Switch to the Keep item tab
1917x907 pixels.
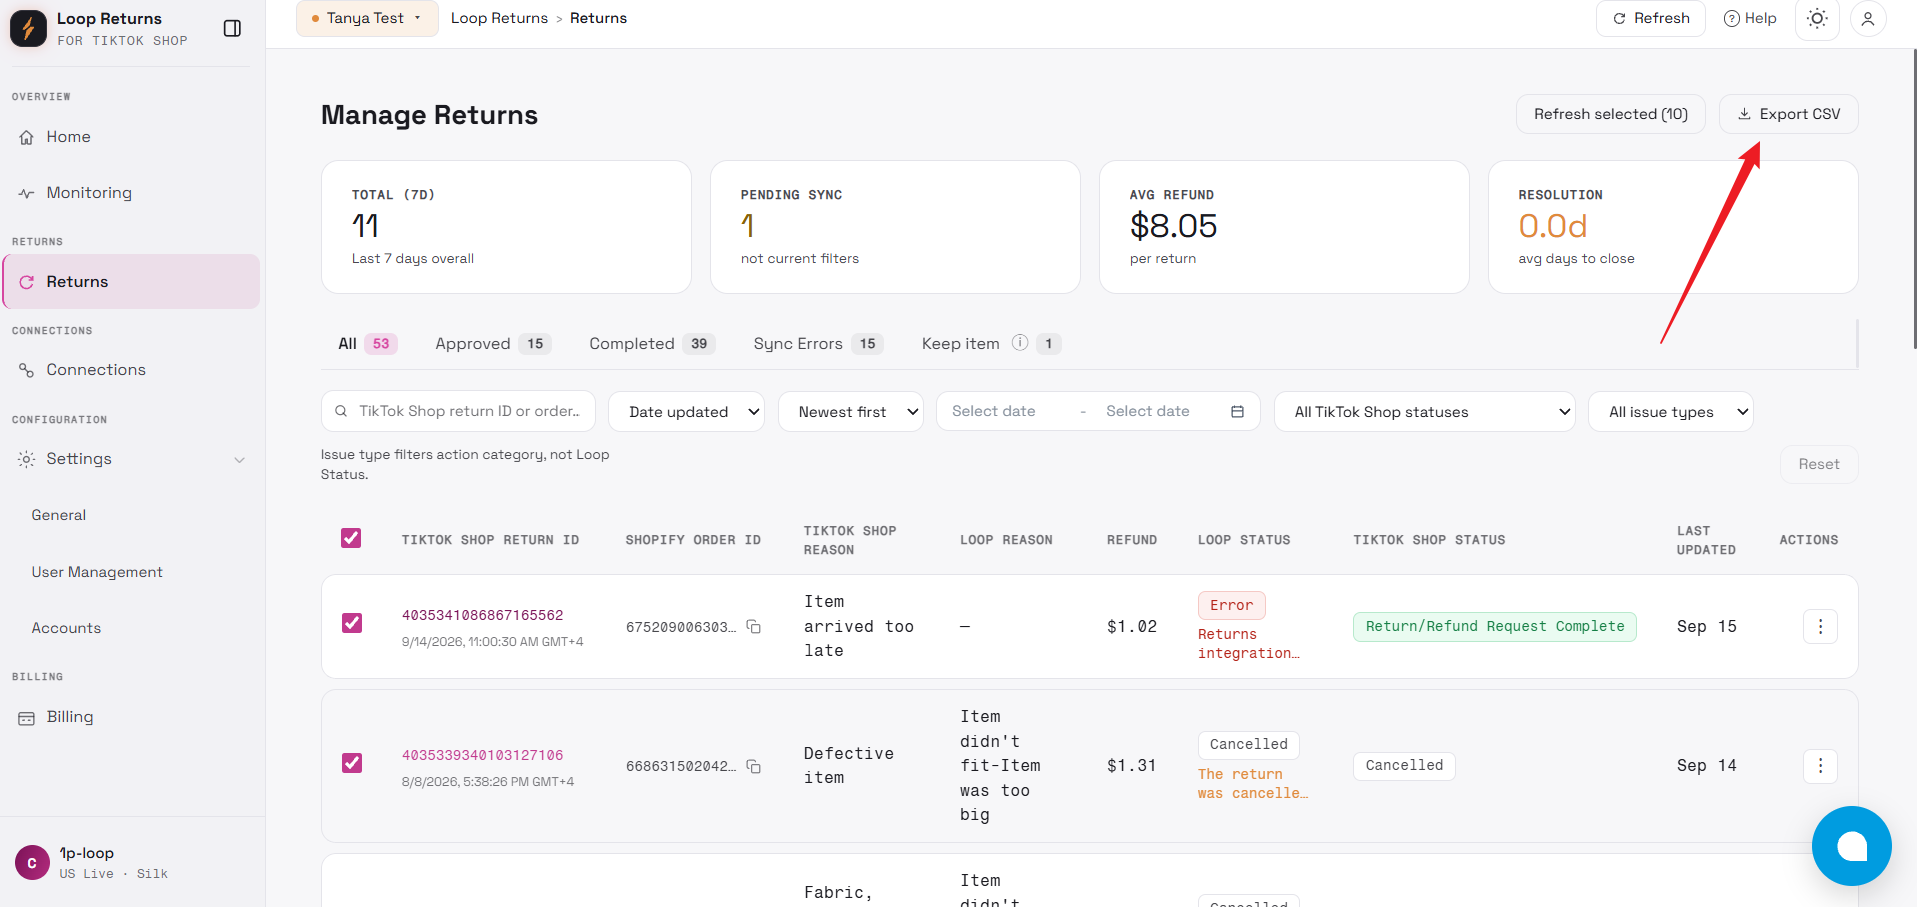pos(990,344)
